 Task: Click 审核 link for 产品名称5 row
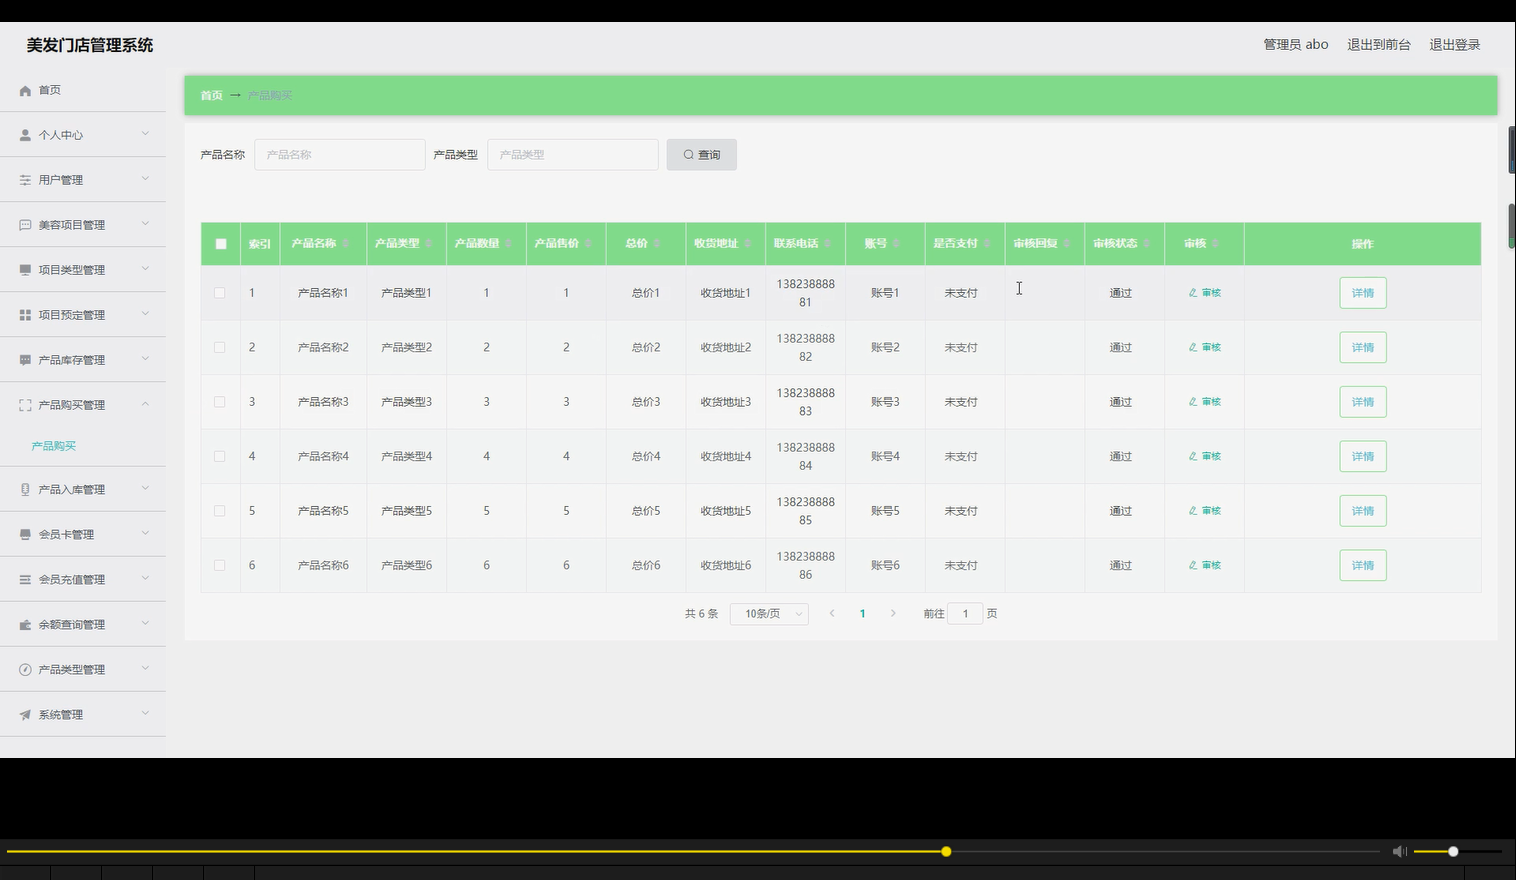click(1205, 511)
